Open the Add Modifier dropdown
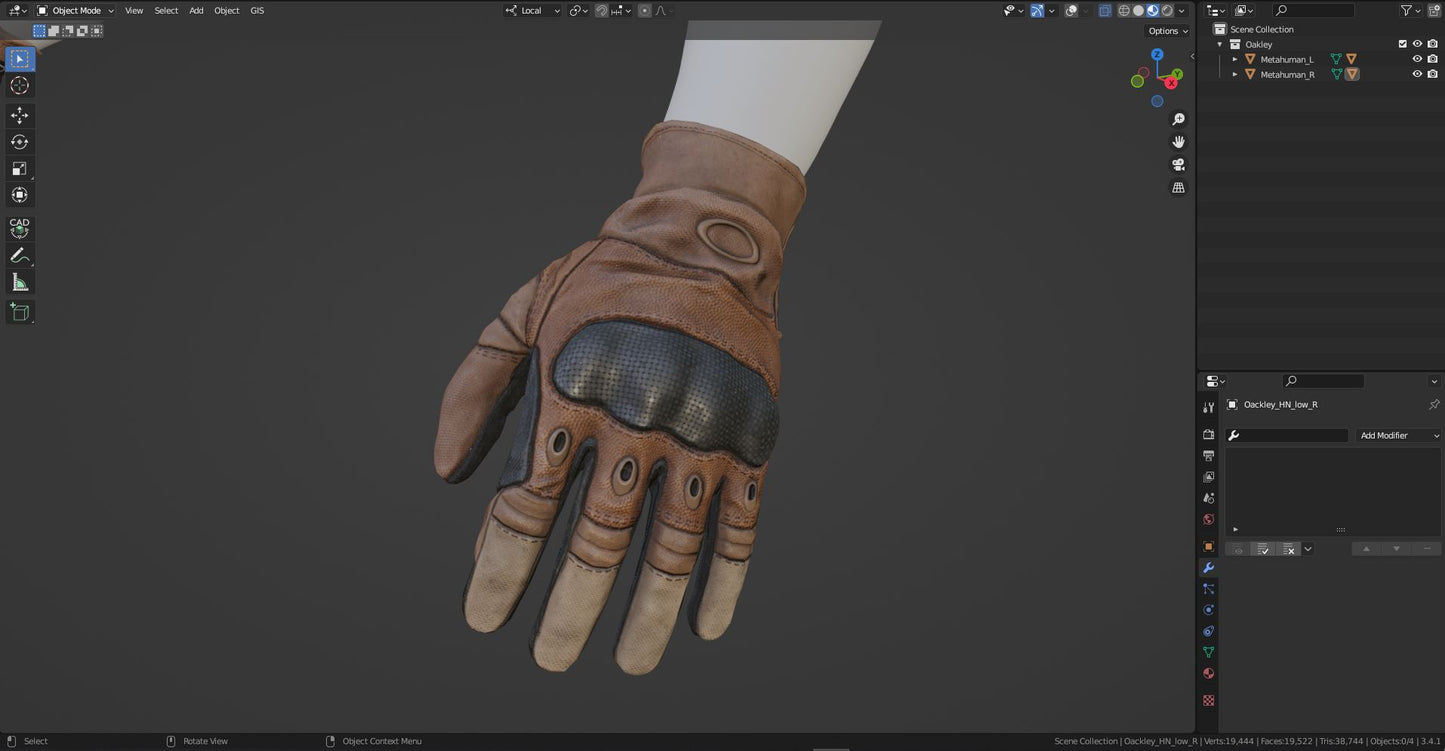This screenshot has height=751, width=1445. (1399, 435)
